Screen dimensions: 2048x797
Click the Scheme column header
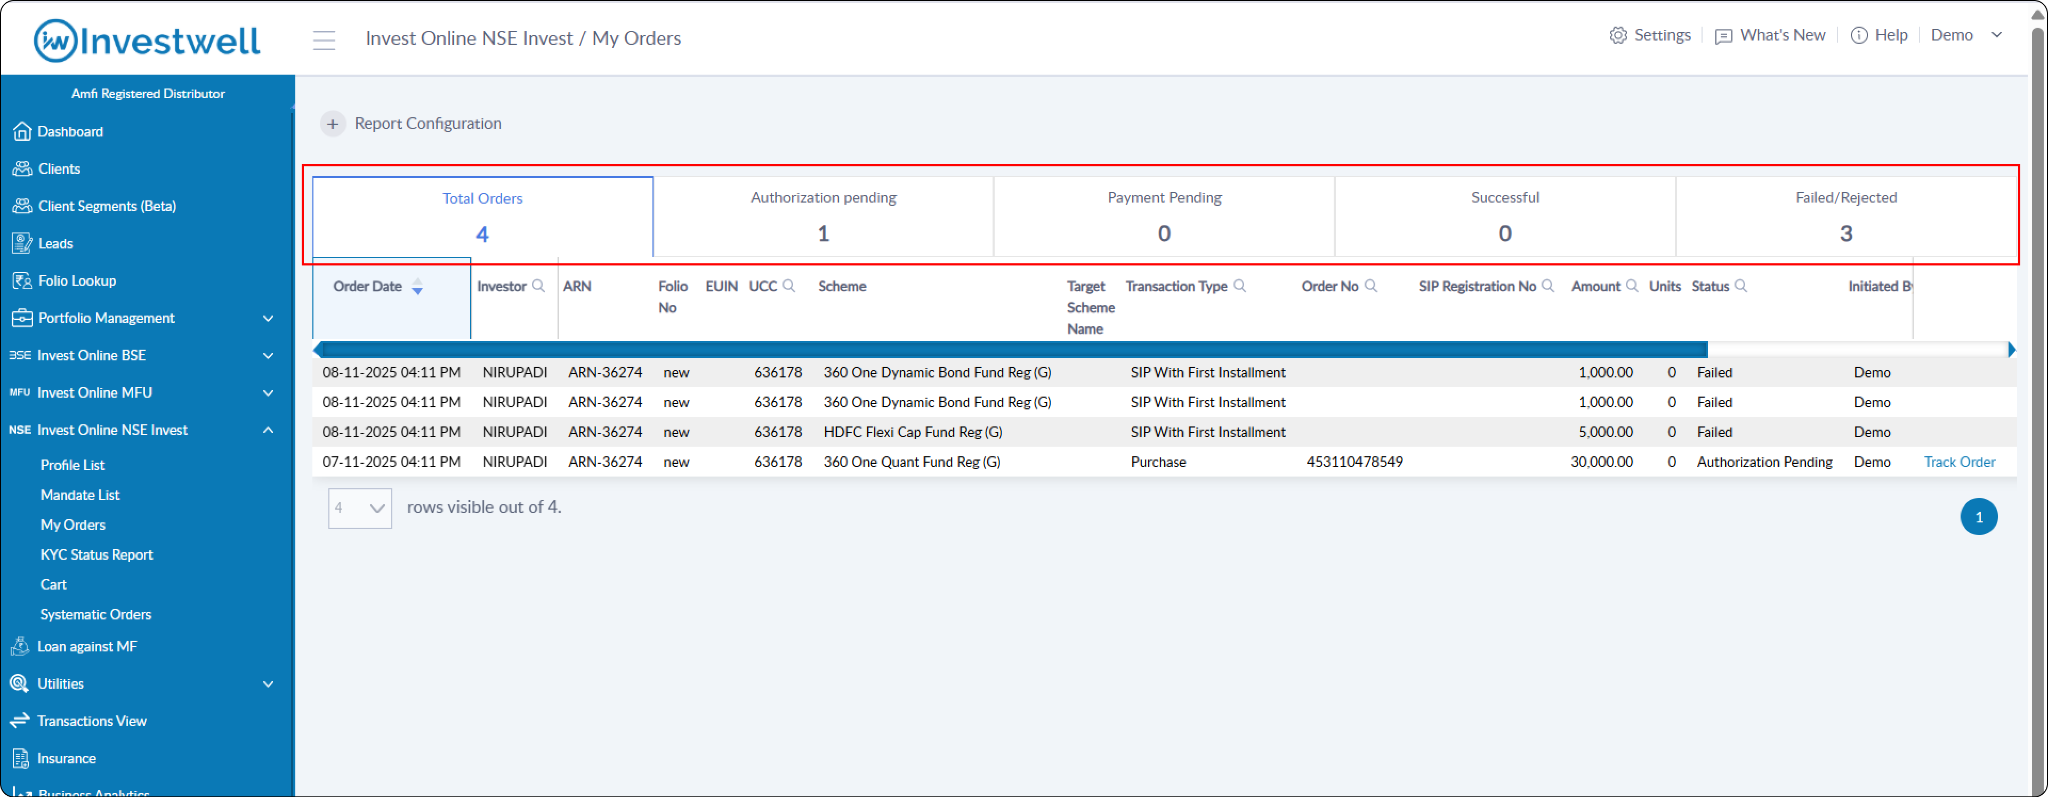[842, 286]
